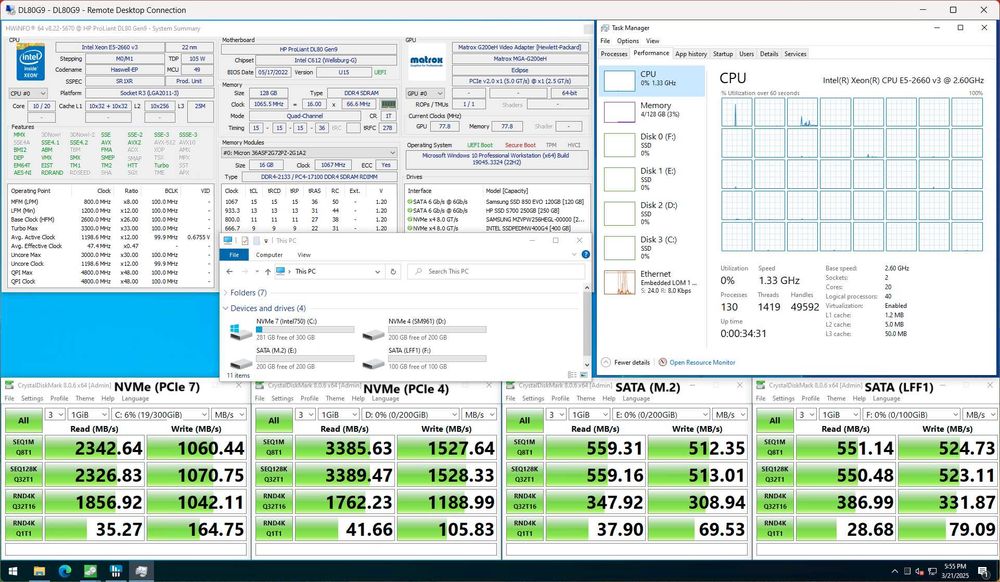
Task: Open the Windows Start menu
Action: coord(13,571)
